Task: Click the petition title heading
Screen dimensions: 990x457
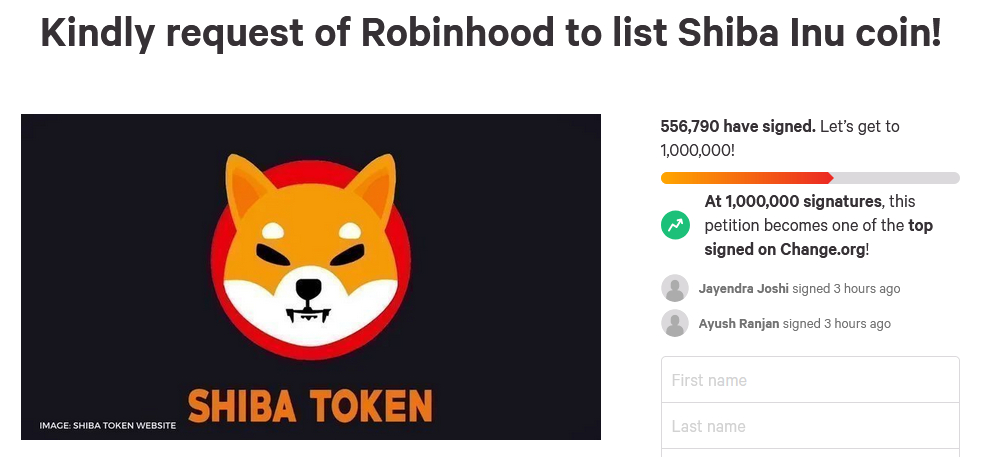Action: click(x=490, y=35)
